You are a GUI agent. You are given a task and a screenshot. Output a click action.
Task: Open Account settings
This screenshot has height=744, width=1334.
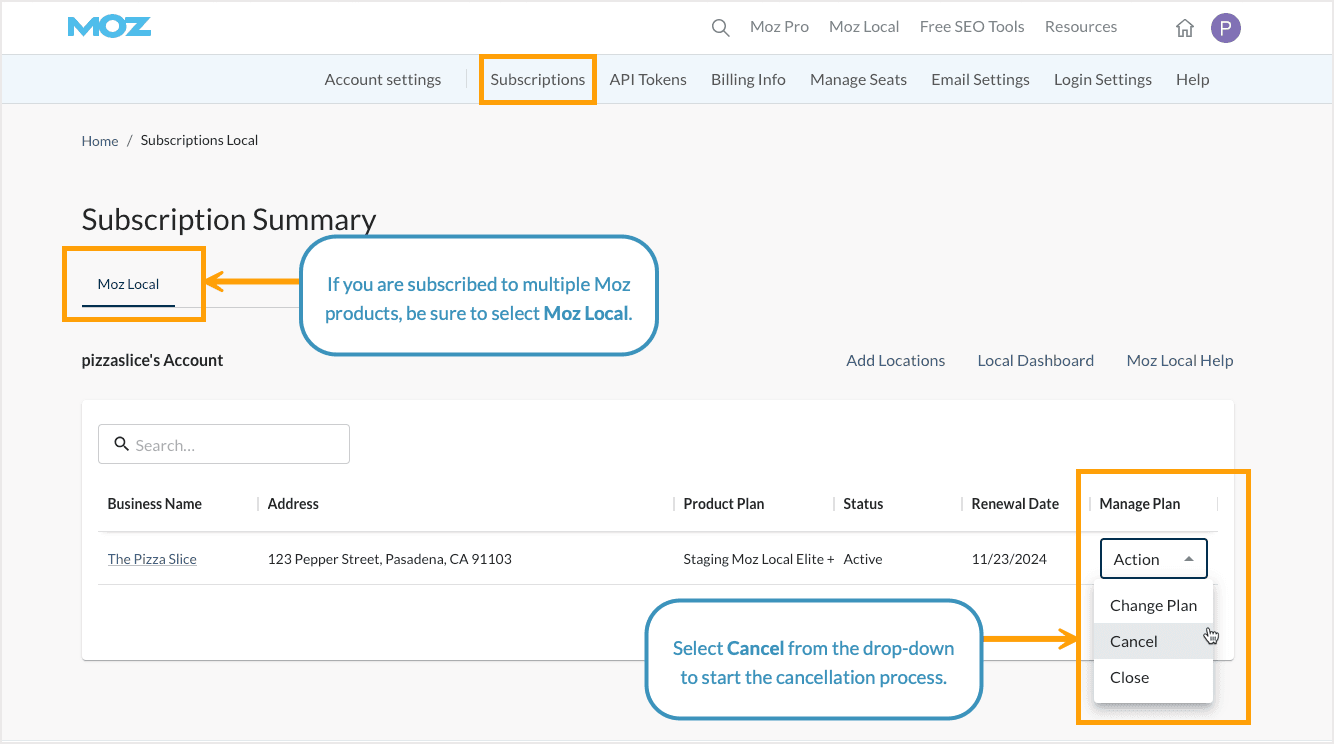[383, 79]
